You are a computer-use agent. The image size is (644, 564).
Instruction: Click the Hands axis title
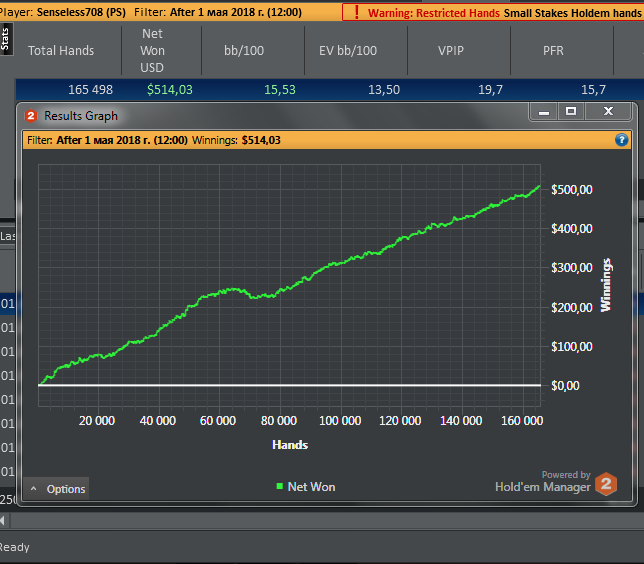coord(290,445)
